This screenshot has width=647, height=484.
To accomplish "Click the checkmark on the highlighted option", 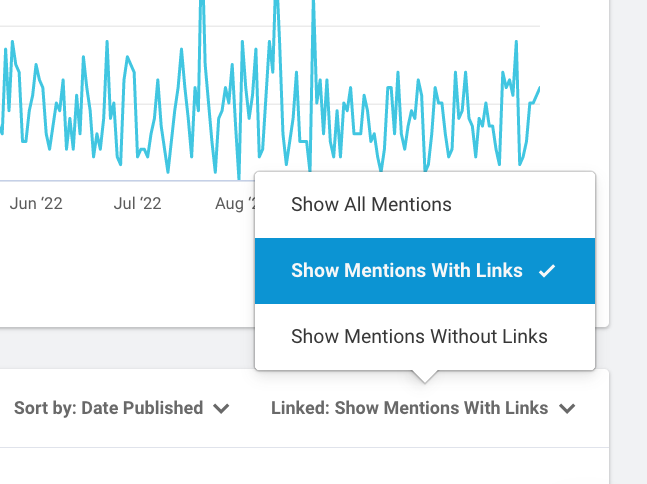I will tap(546, 271).
